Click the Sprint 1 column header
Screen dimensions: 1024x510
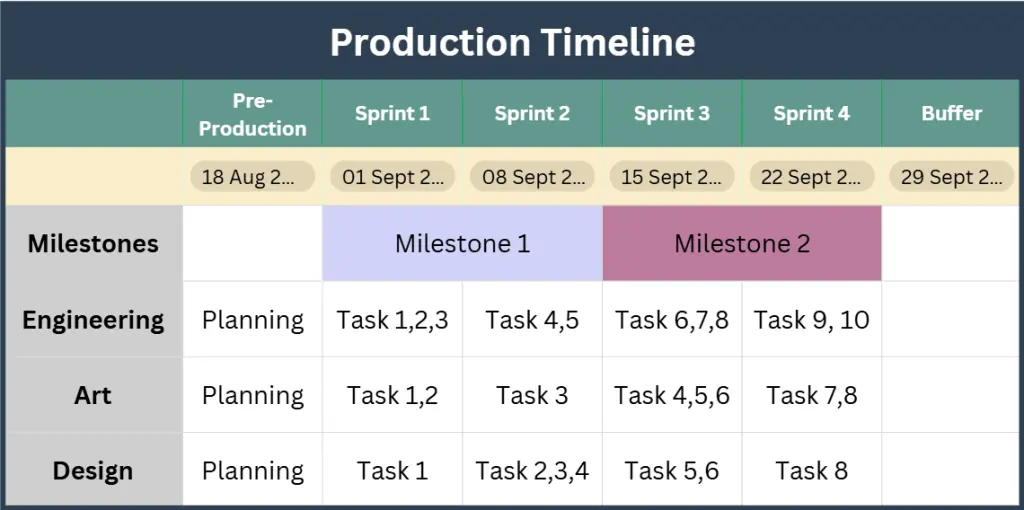tap(392, 113)
